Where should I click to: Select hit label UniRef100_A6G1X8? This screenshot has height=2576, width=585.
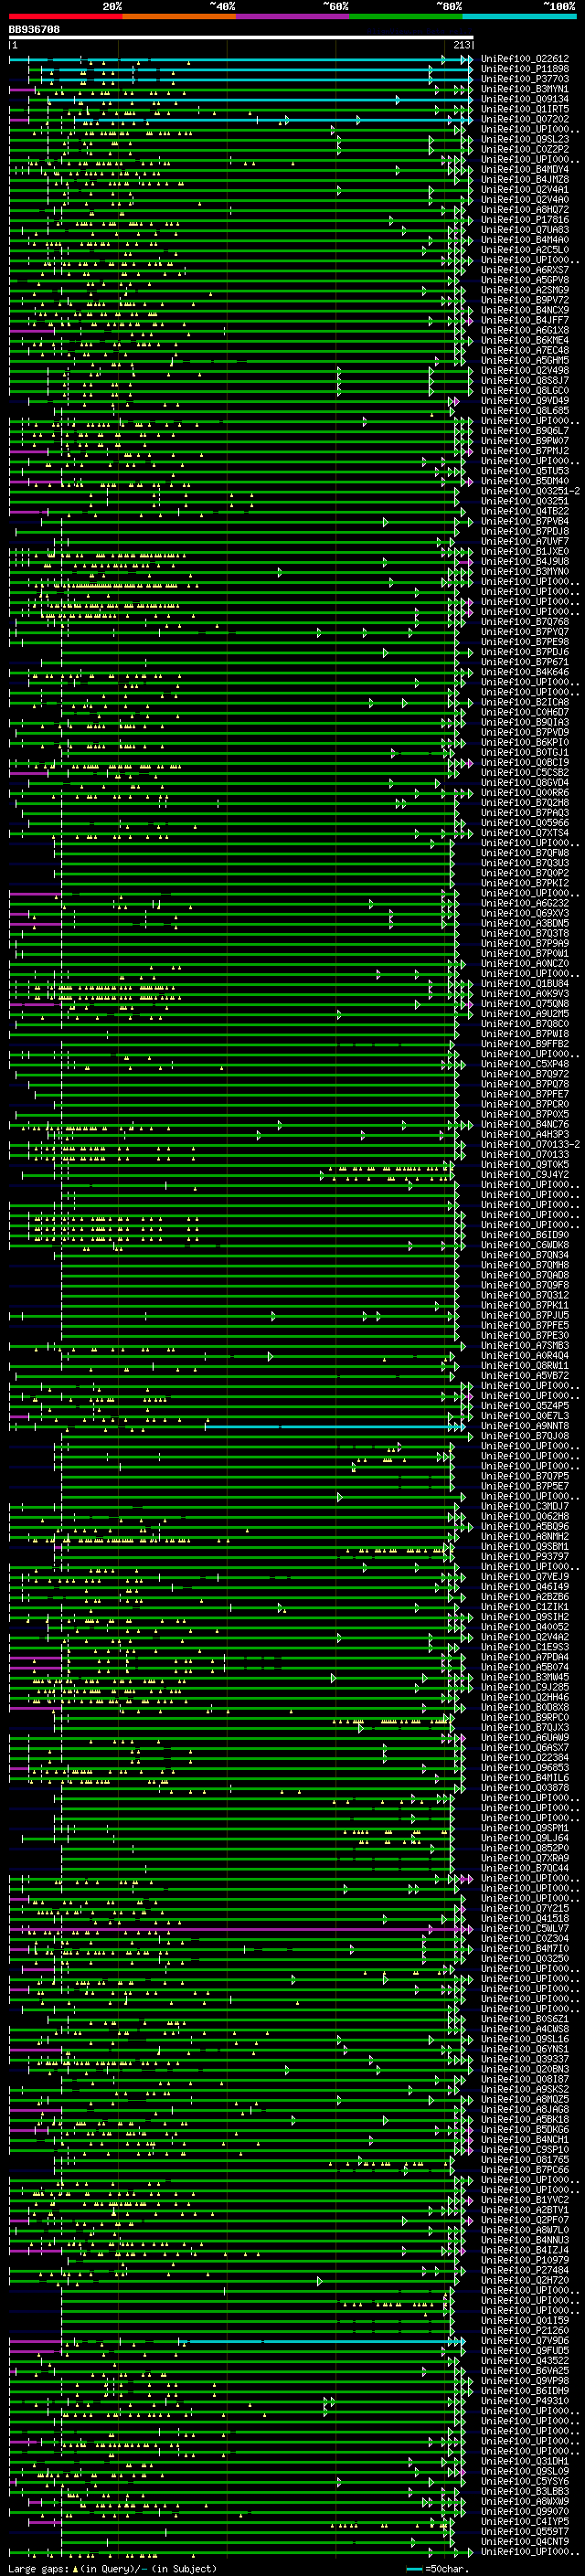(x=525, y=330)
